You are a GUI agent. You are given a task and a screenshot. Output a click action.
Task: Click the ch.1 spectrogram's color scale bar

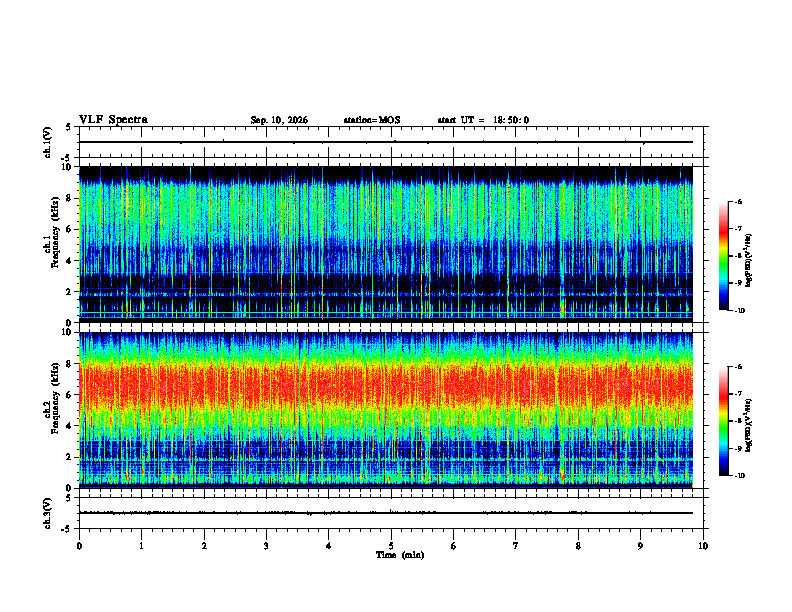click(x=723, y=256)
